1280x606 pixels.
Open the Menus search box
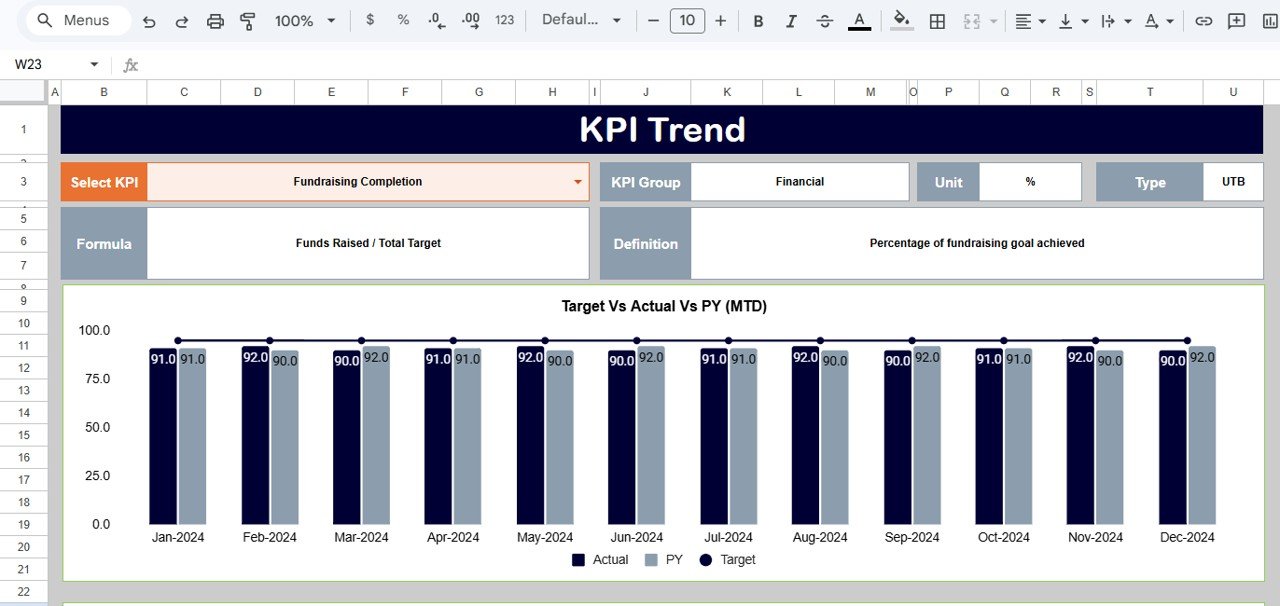pos(77,20)
